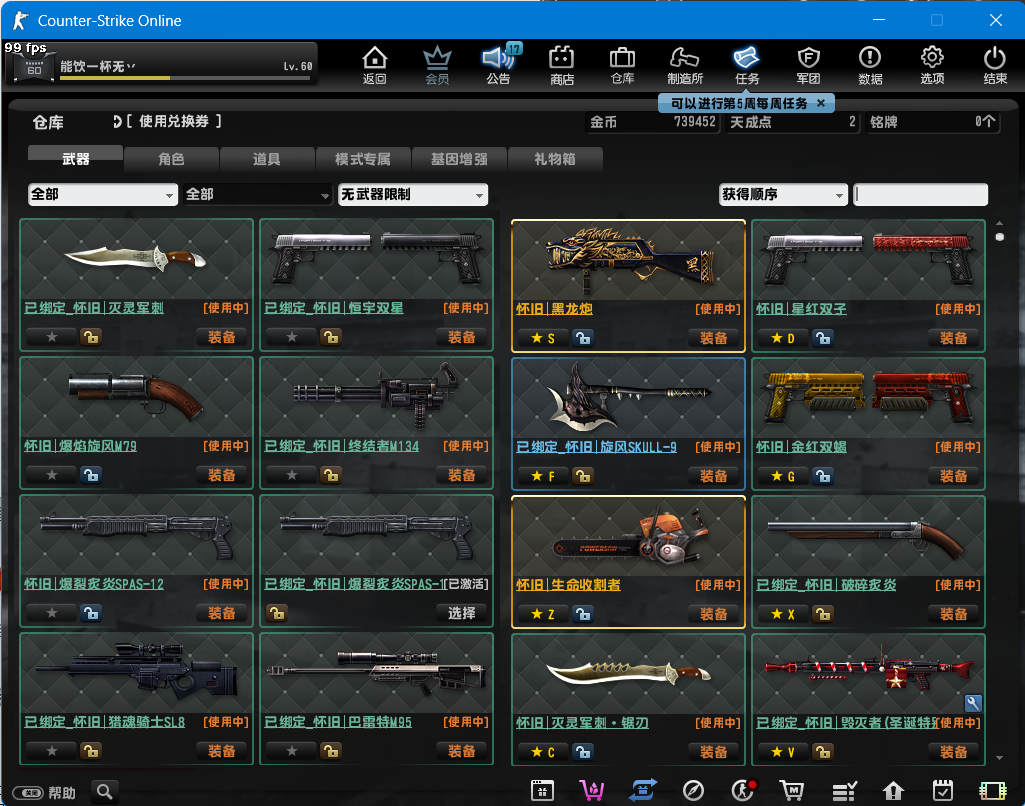1025x806 pixels.
Task: Click wrench icon on 毁灭者 weapon card
Action: tap(973, 703)
